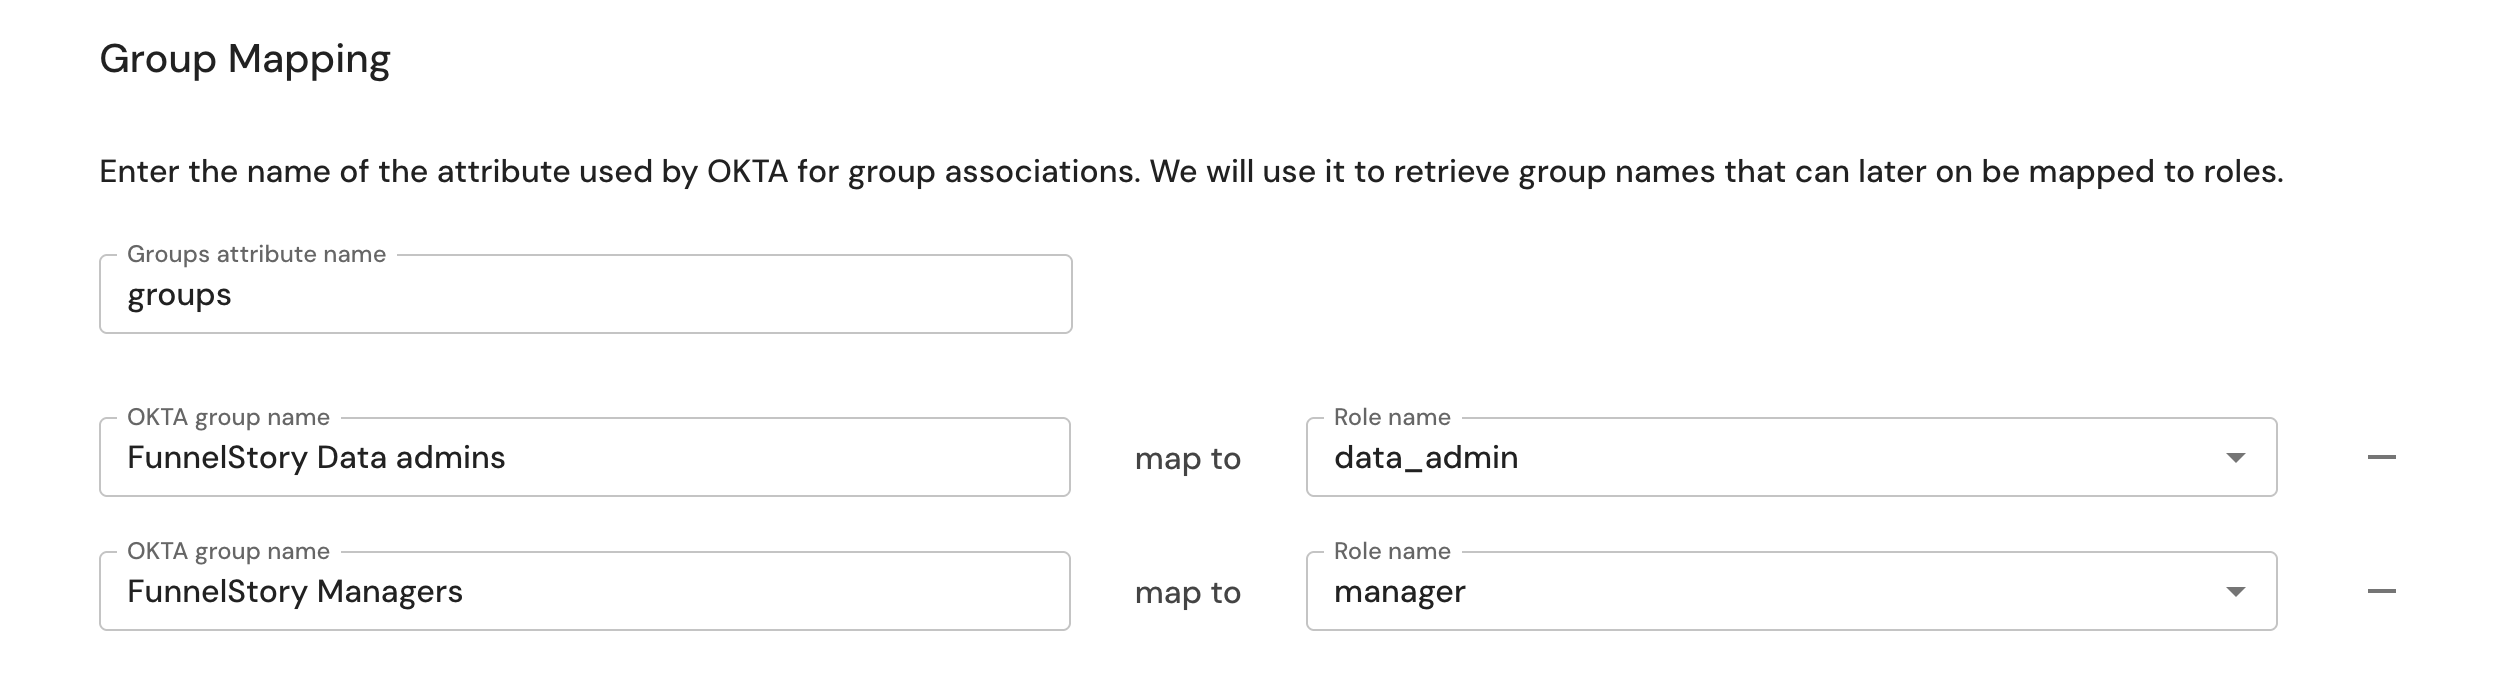This screenshot has height=674, width=2502.
Task: Open the manager role dropdown arrow
Action: [2235, 591]
